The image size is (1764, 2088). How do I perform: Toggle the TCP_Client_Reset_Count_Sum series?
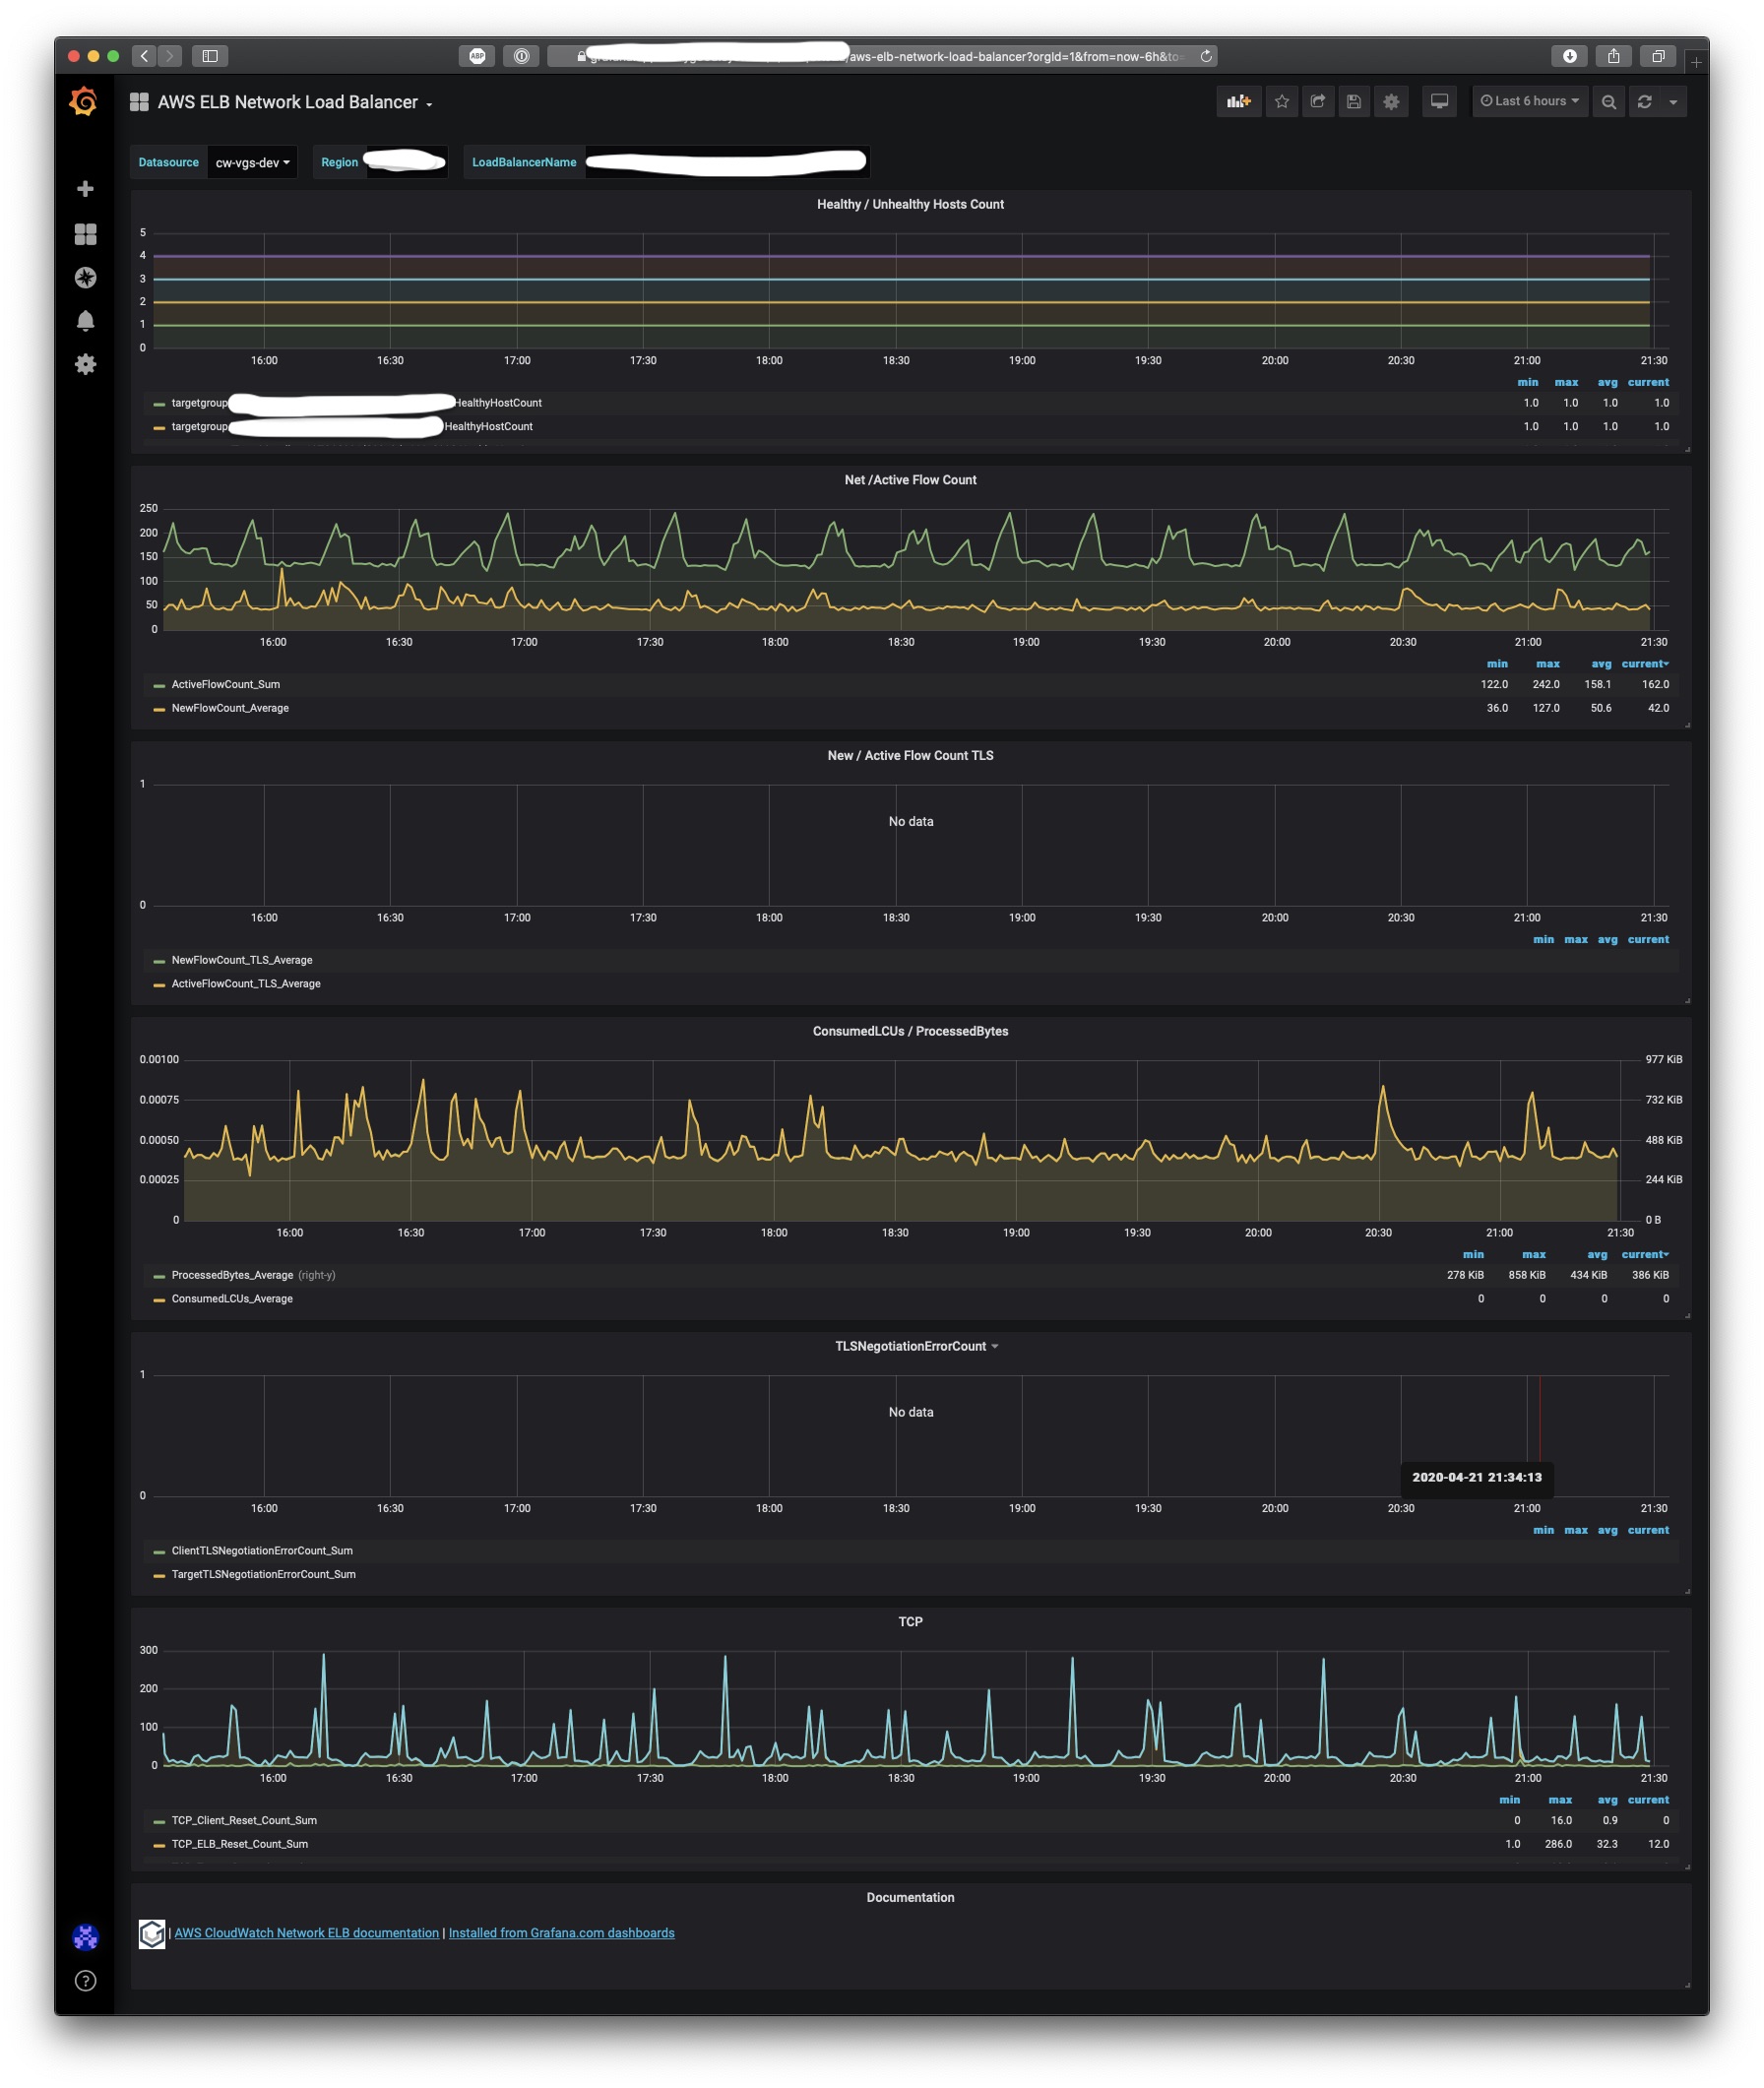(244, 1822)
